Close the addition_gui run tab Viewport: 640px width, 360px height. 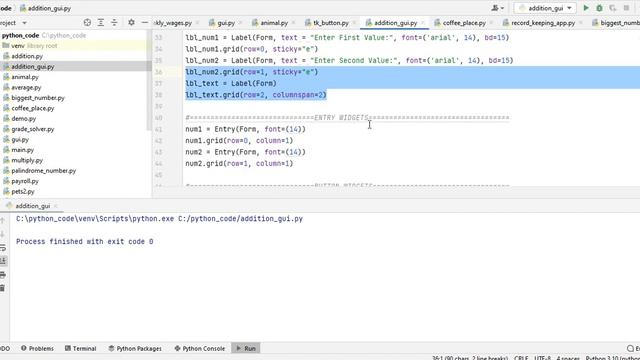(x=56, y=206)
